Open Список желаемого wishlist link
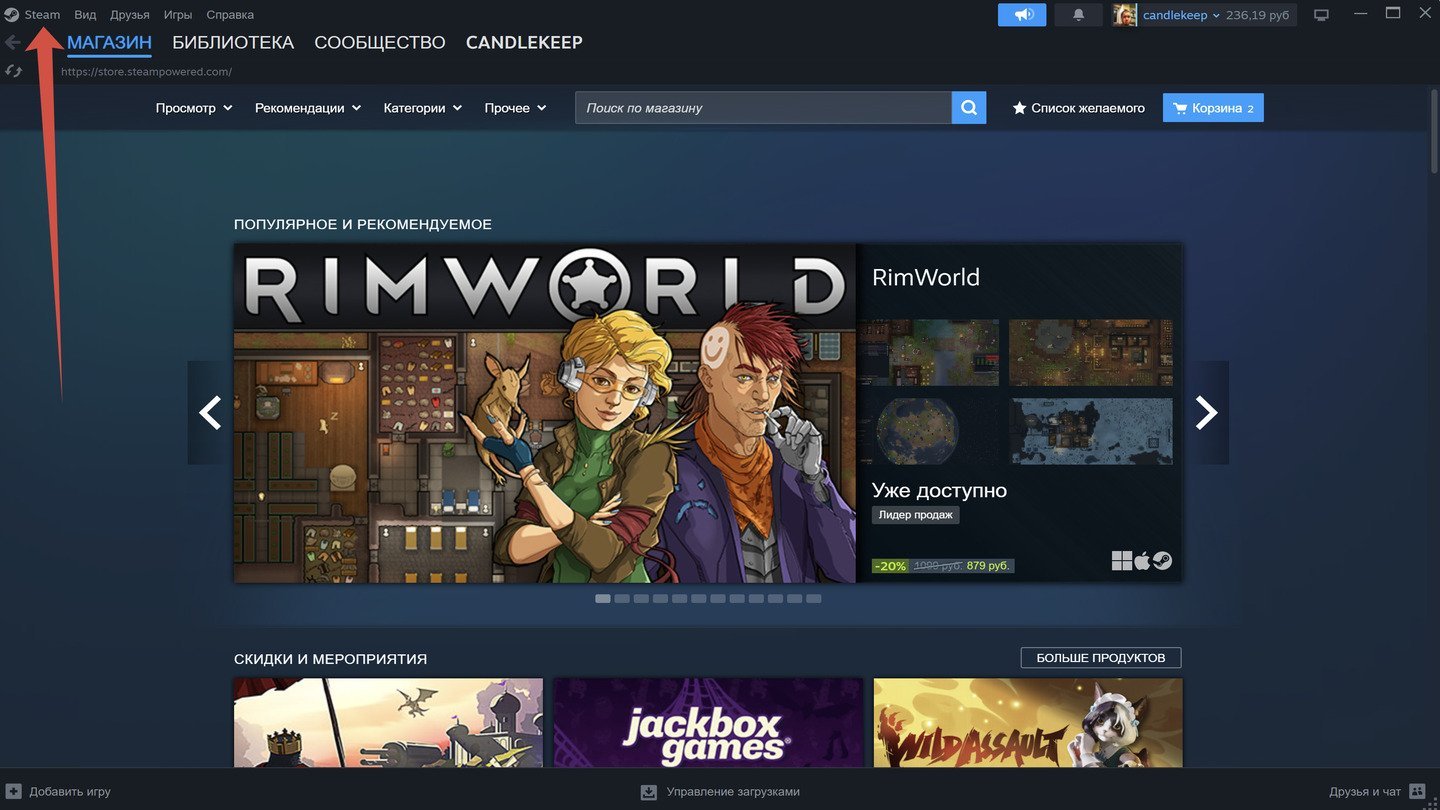Screen dimensions: 1440x810 pyautogui.click(x=1078, y=108)
